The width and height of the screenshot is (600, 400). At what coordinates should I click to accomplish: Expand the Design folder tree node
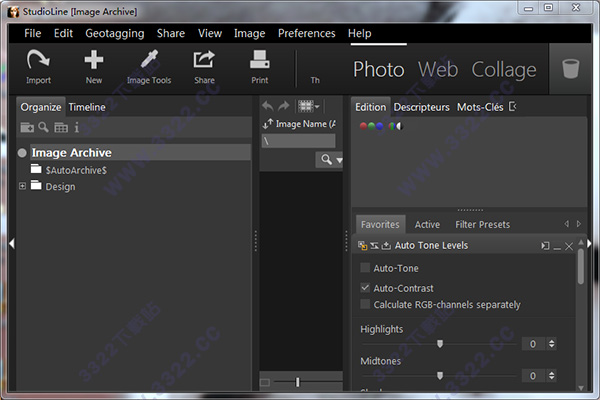click(x=21, y=186)
